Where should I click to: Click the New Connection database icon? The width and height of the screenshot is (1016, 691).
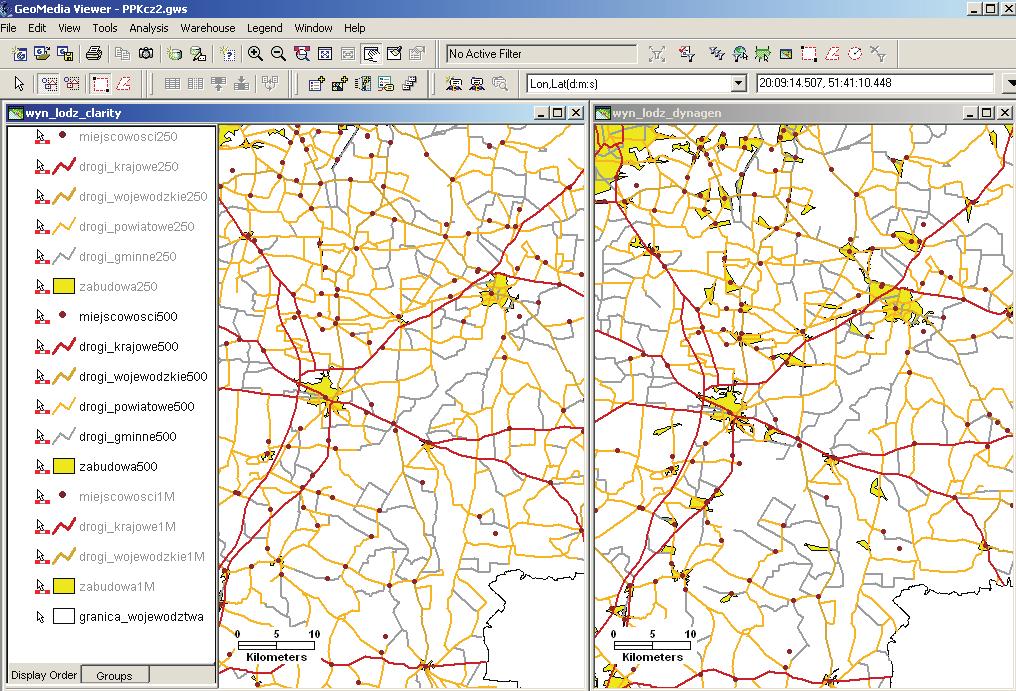pos(174,53)
